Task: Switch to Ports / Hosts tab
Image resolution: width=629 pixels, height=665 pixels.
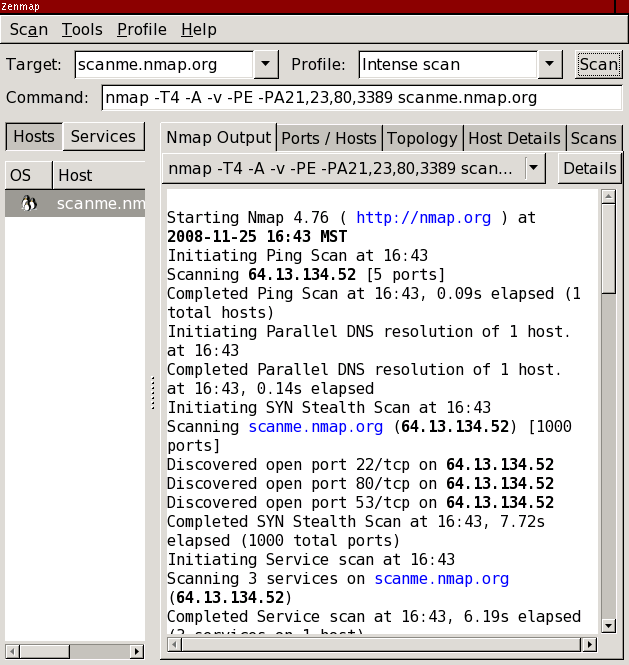Action: [x=329, y=138]
